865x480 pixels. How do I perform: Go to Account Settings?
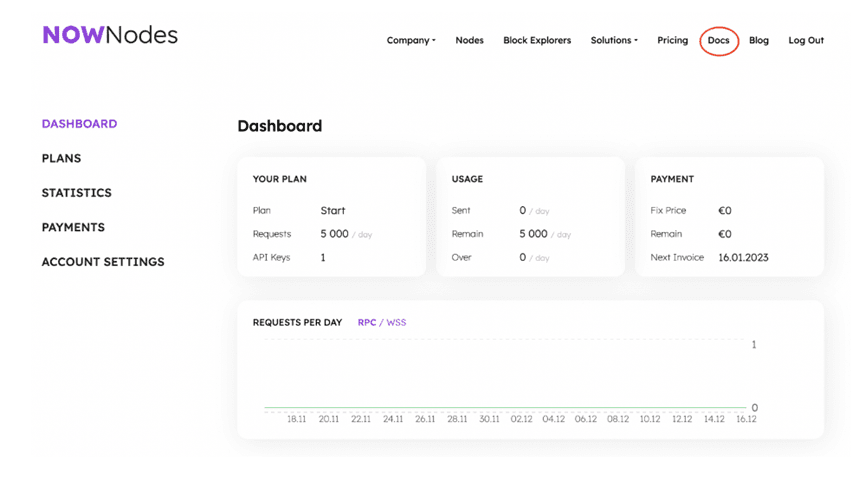[x=103, y=262]
